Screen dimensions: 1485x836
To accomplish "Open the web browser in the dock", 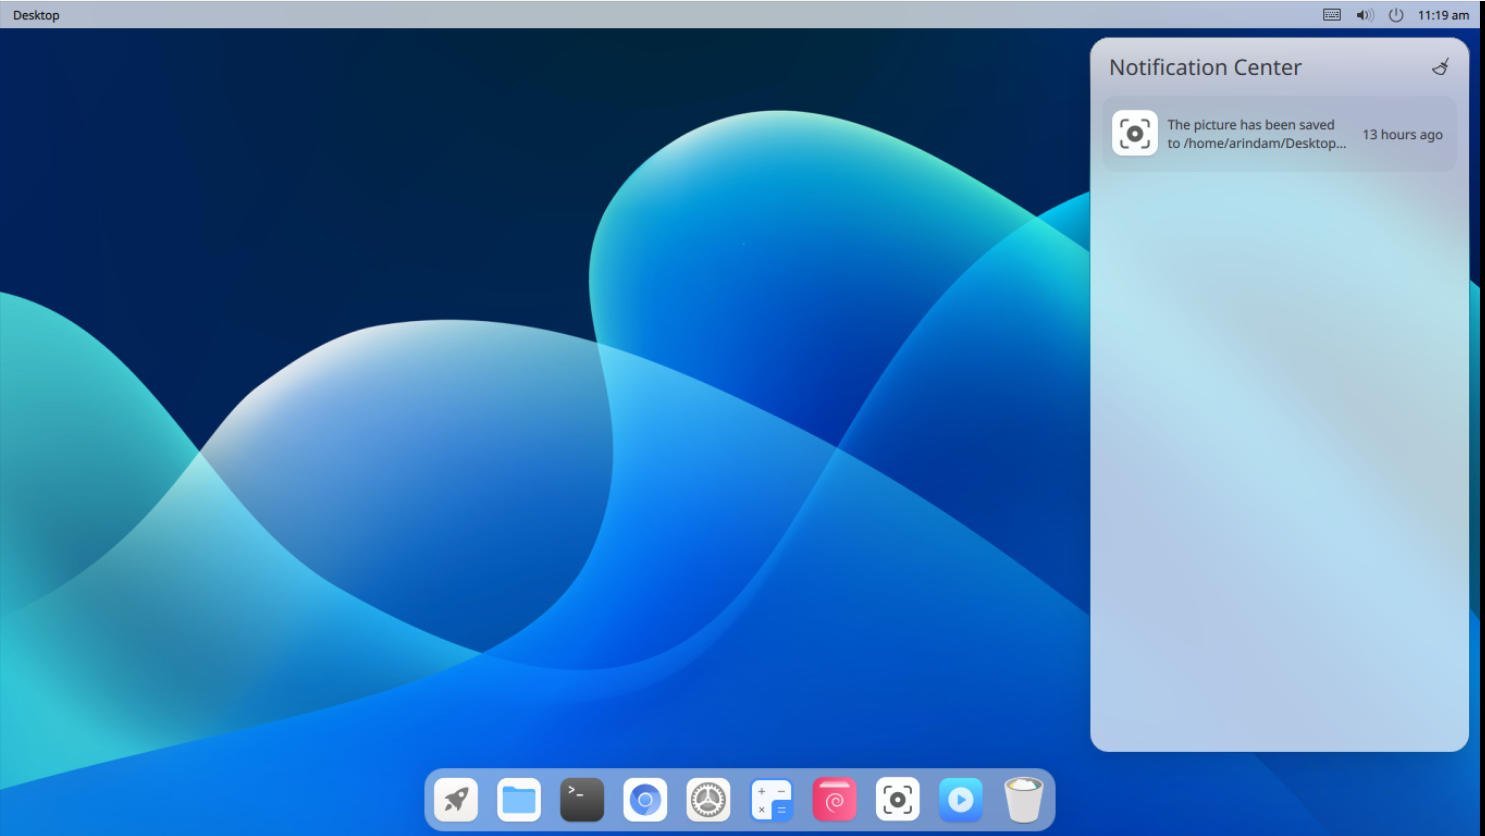I will 645,799.
